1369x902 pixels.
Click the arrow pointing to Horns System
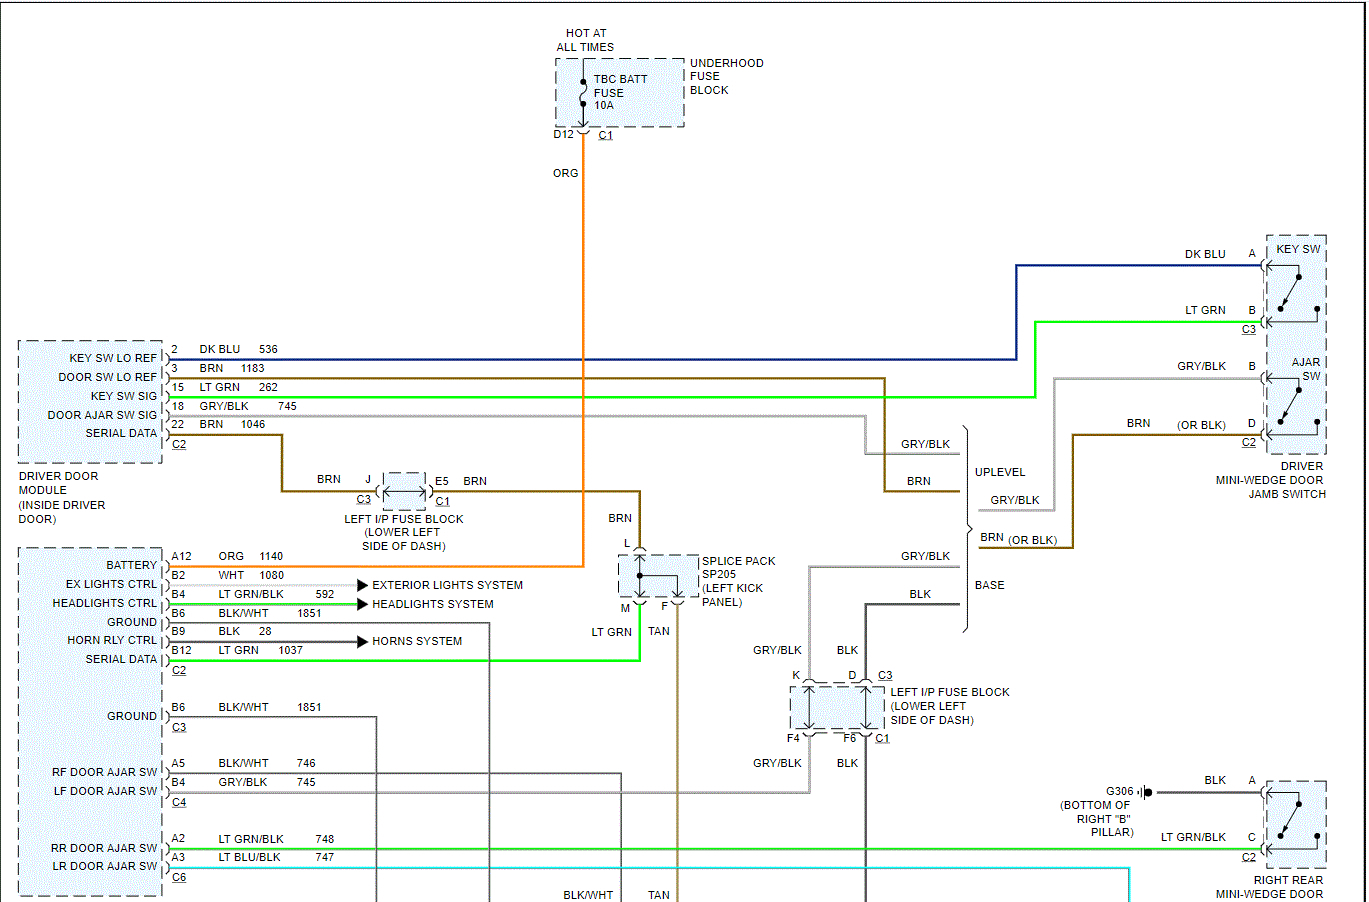[x=362, y=641]
